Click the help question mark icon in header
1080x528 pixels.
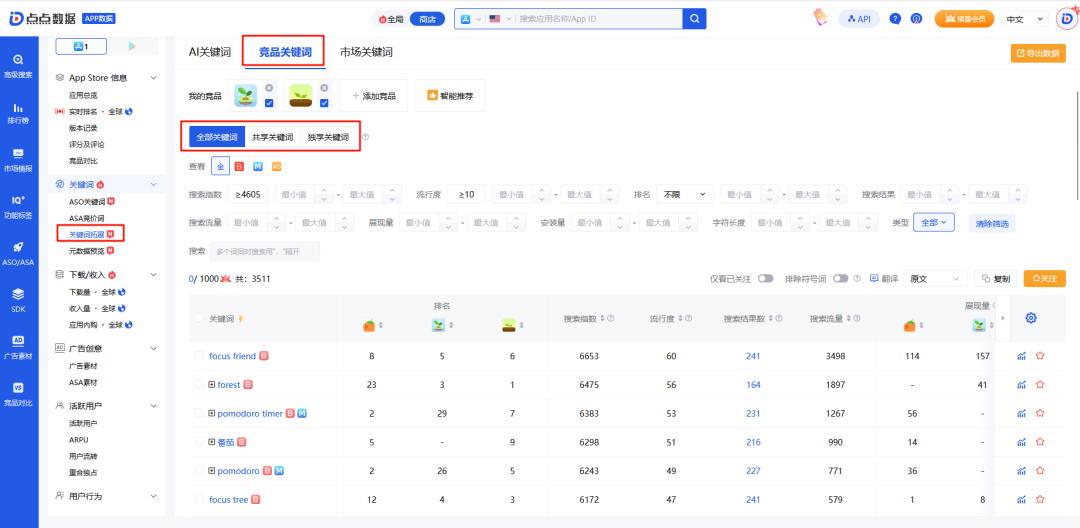(x=895, y=19)
